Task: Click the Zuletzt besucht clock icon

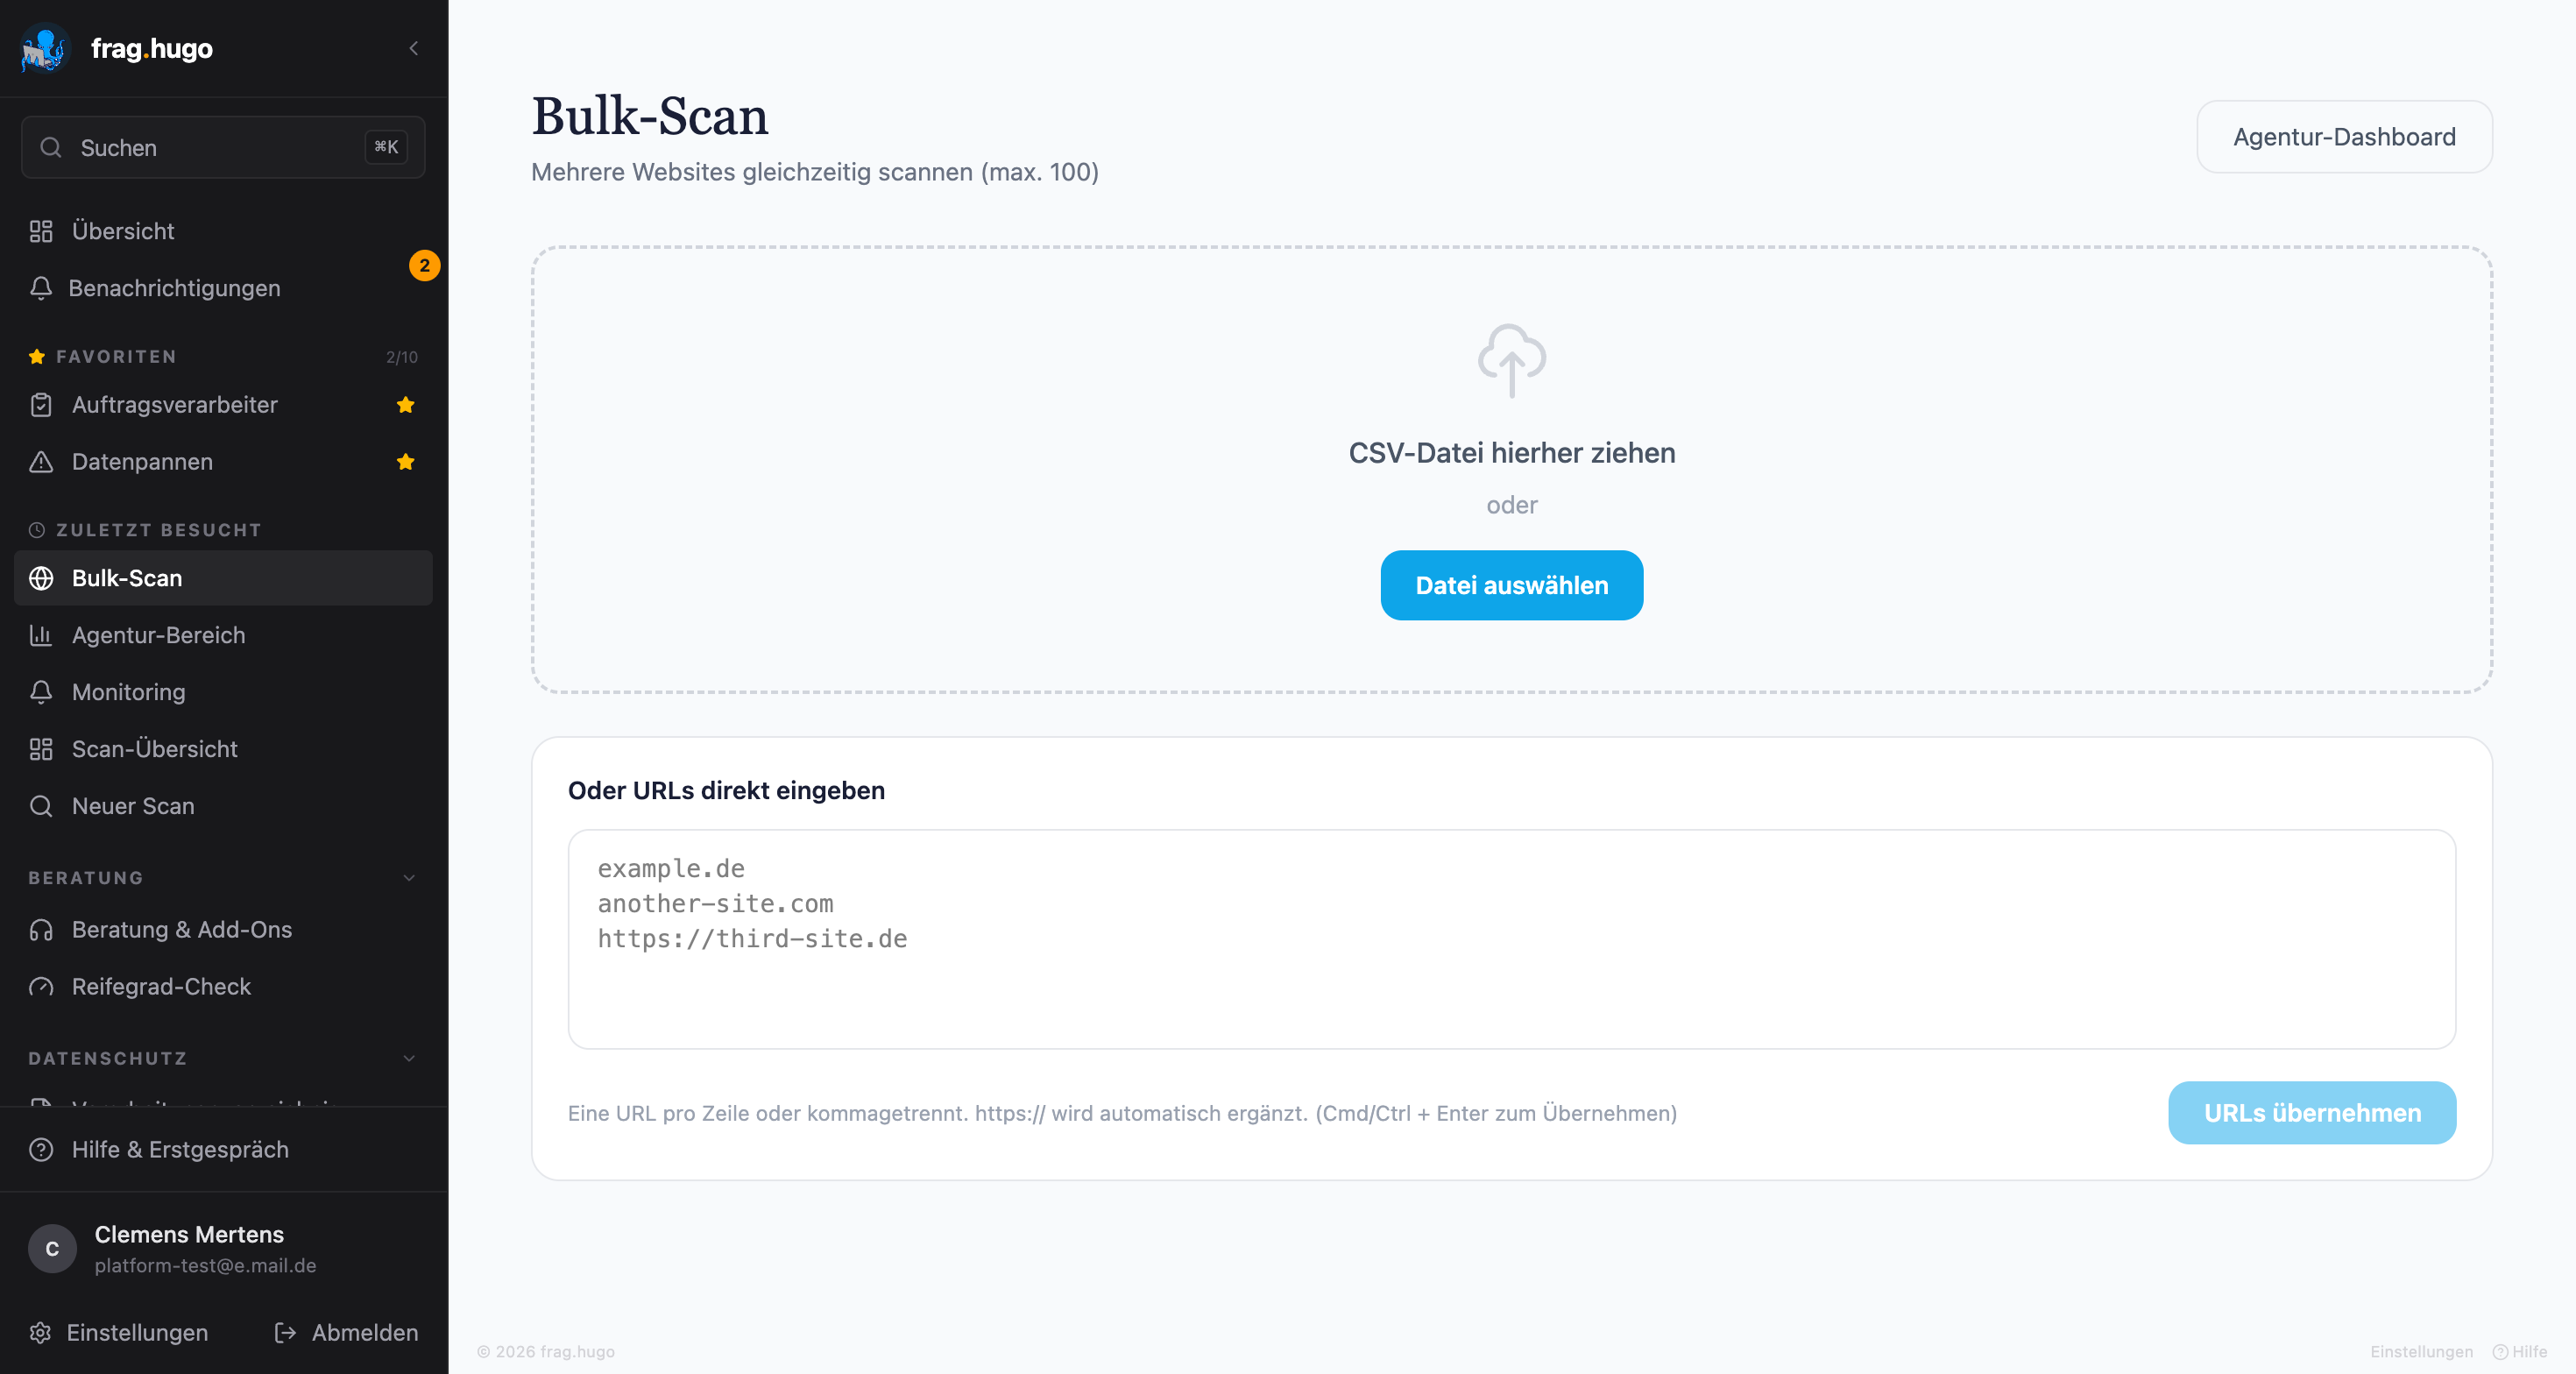Action: point(37,530)
